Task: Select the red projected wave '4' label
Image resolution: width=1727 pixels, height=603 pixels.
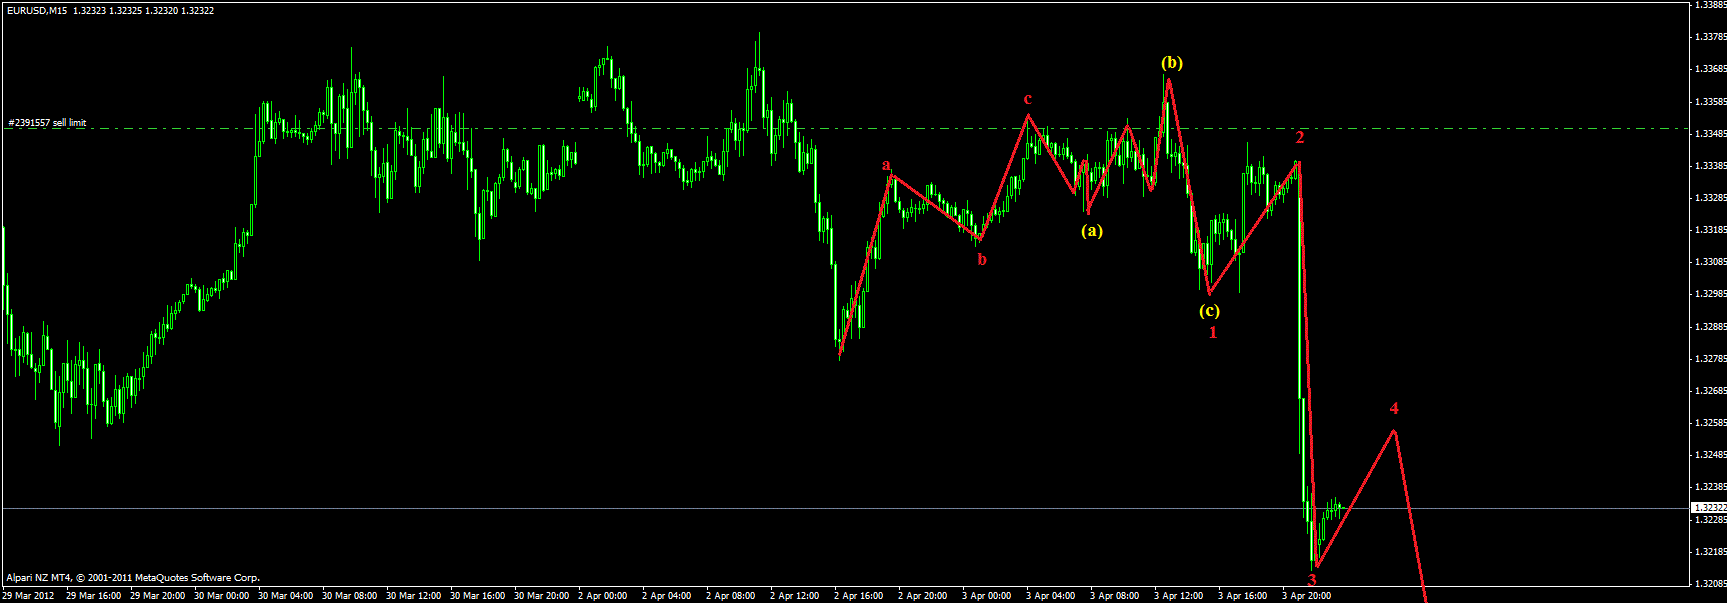Action: 1394,408
